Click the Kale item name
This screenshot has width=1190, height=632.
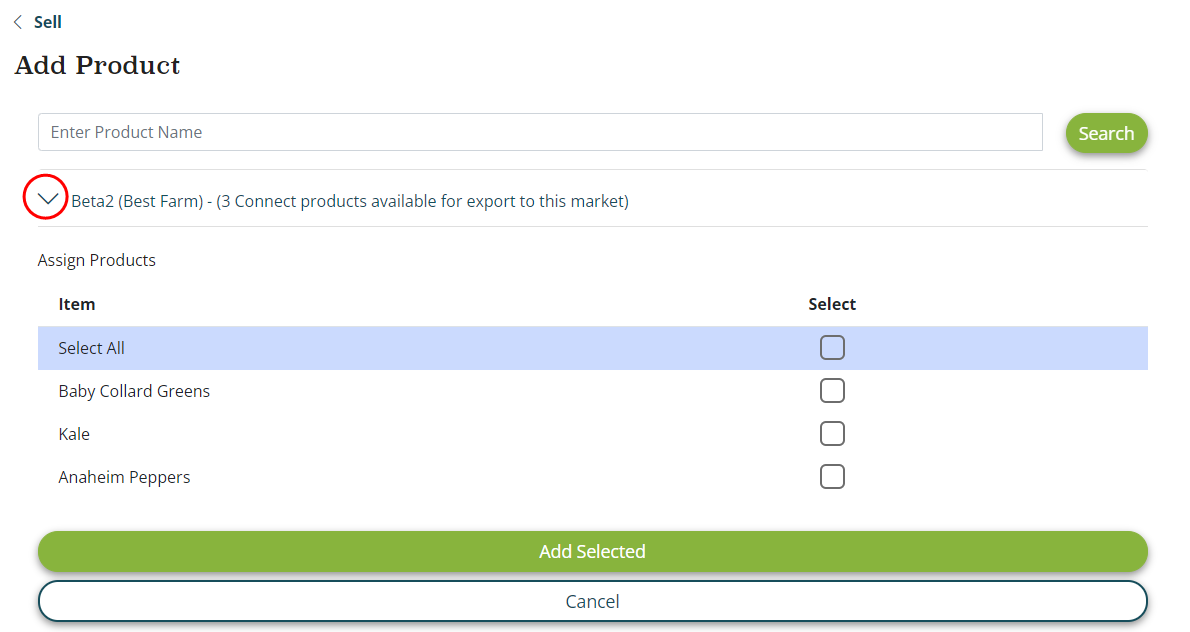pyautogui.click(x=74, y=434)
